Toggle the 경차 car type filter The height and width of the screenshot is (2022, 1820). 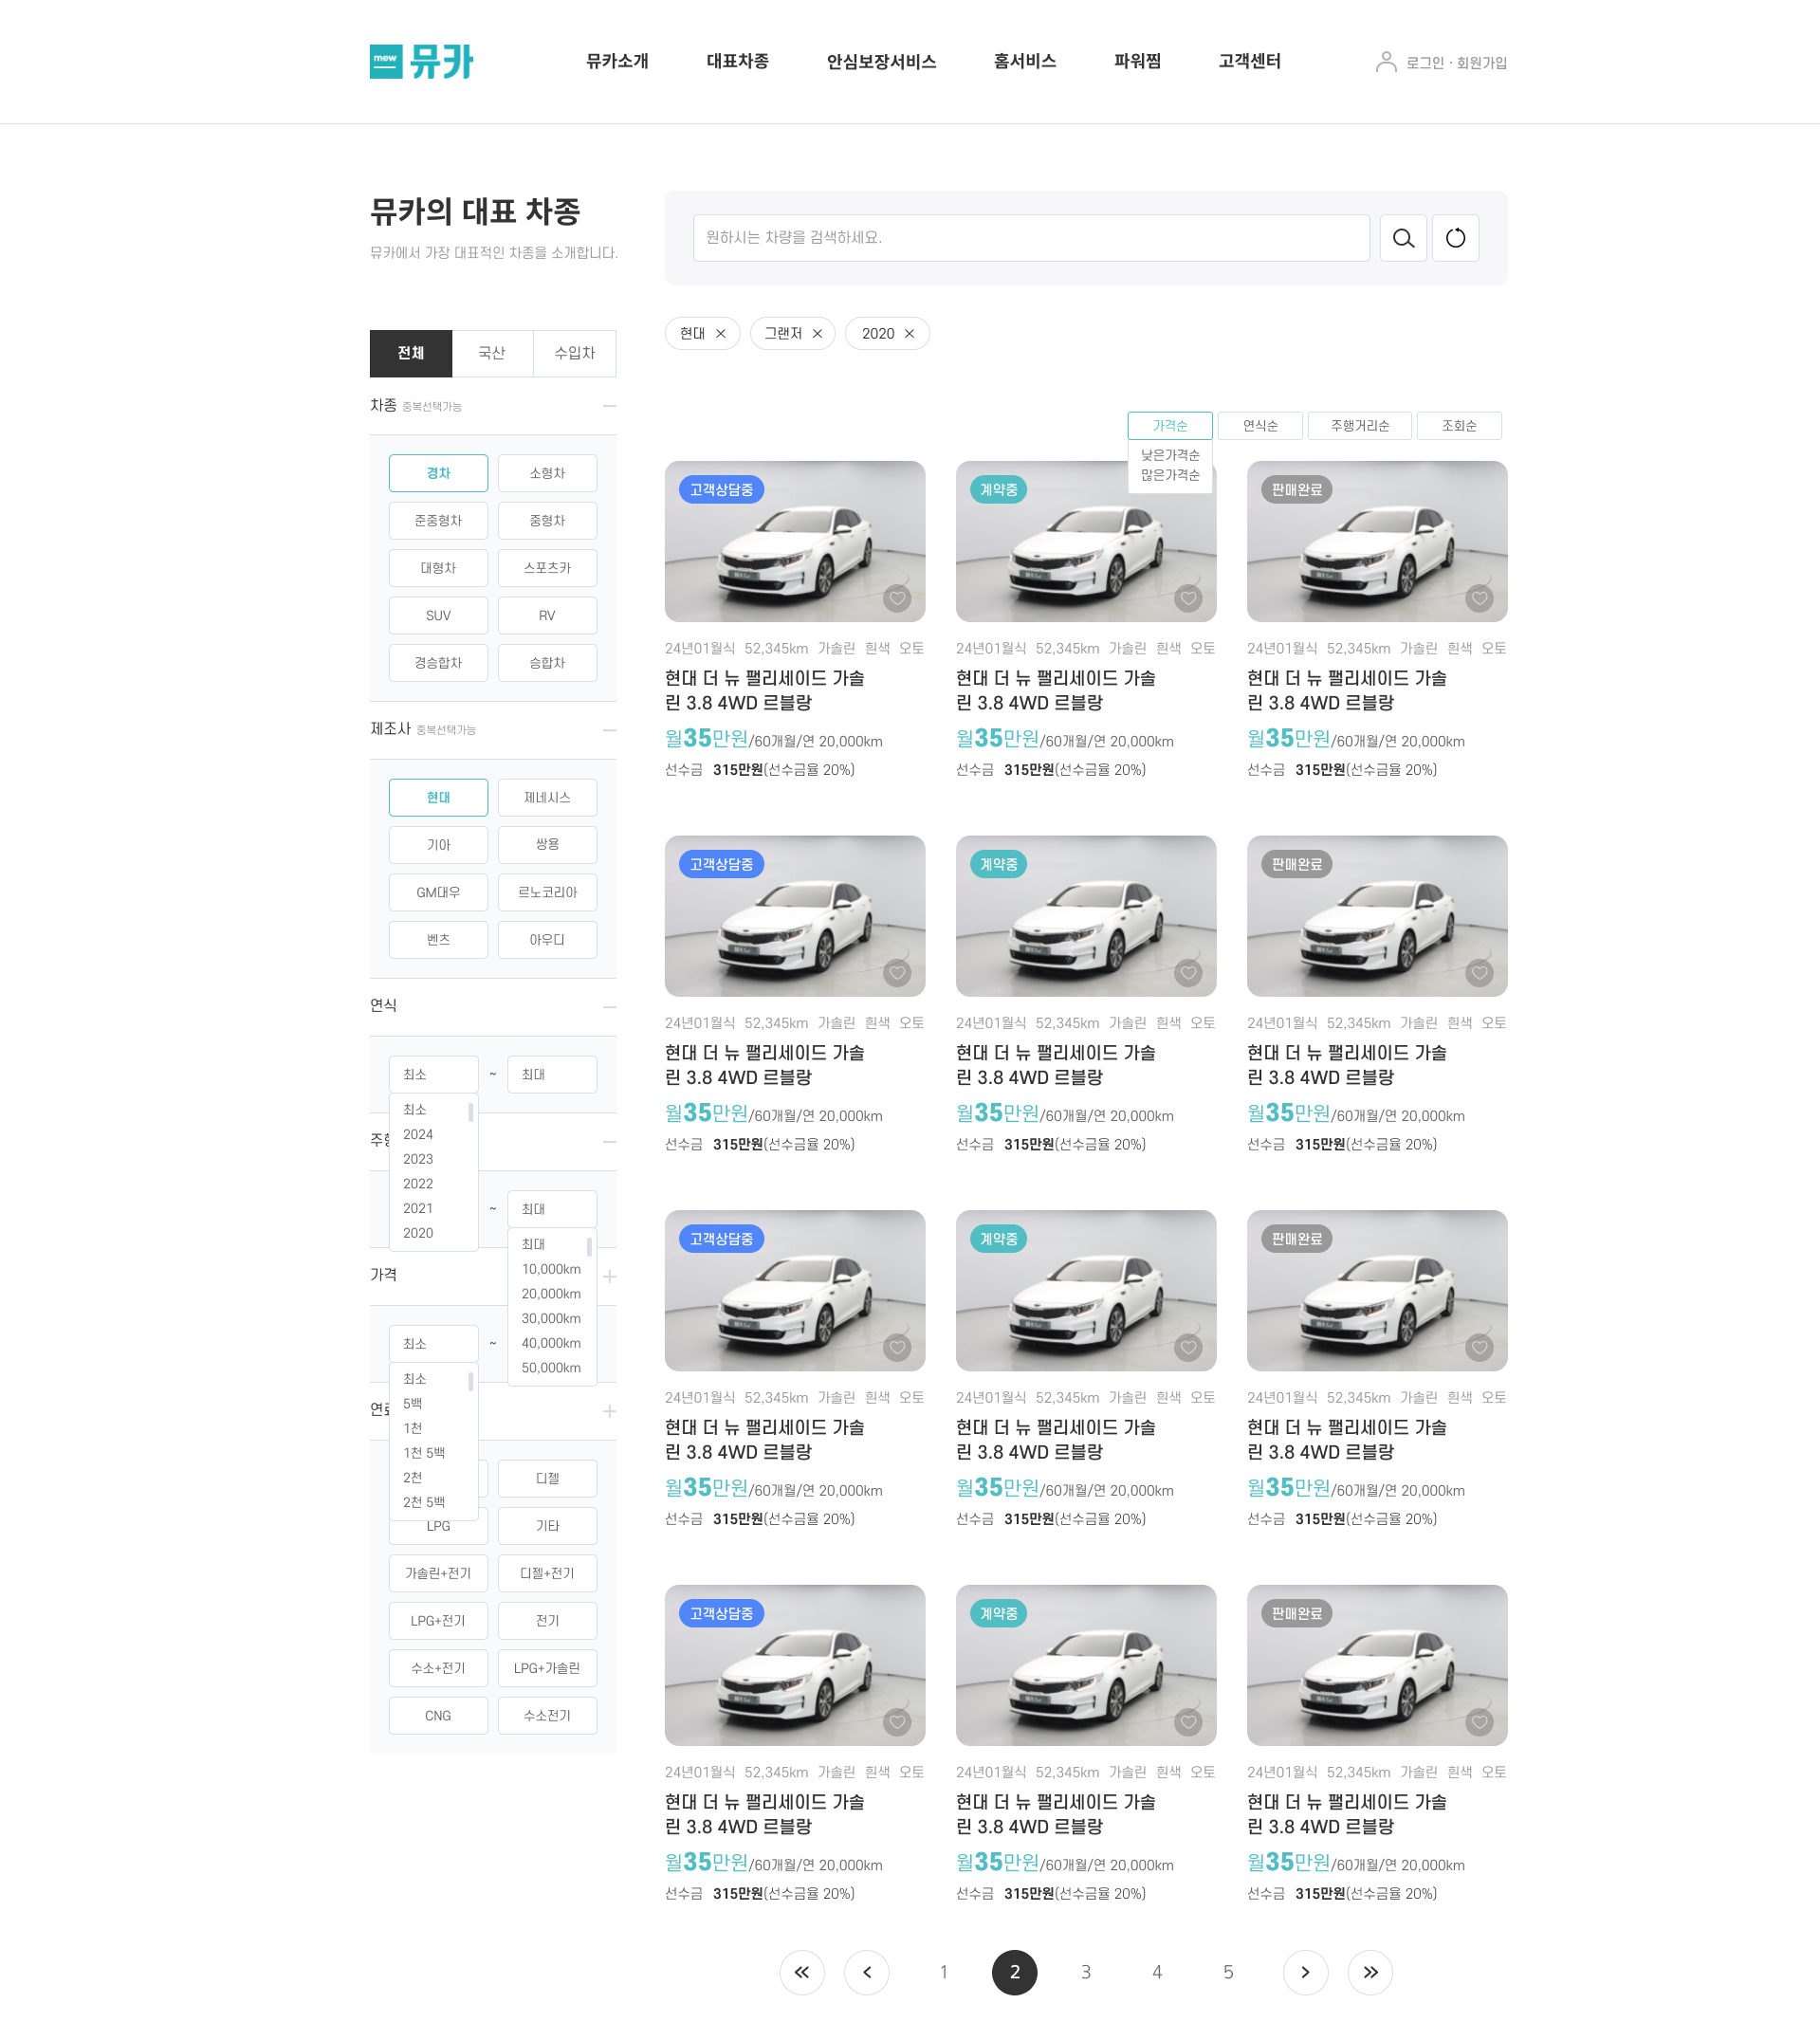438,473
